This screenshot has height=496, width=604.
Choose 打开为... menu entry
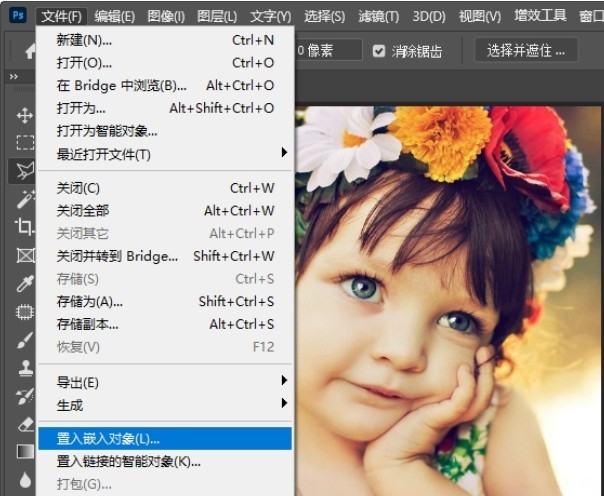click(165, 108)
